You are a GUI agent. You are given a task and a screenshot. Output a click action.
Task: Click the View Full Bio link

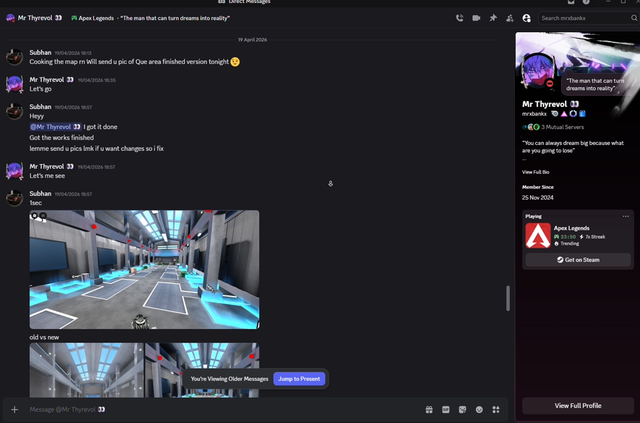click(536, 172)
